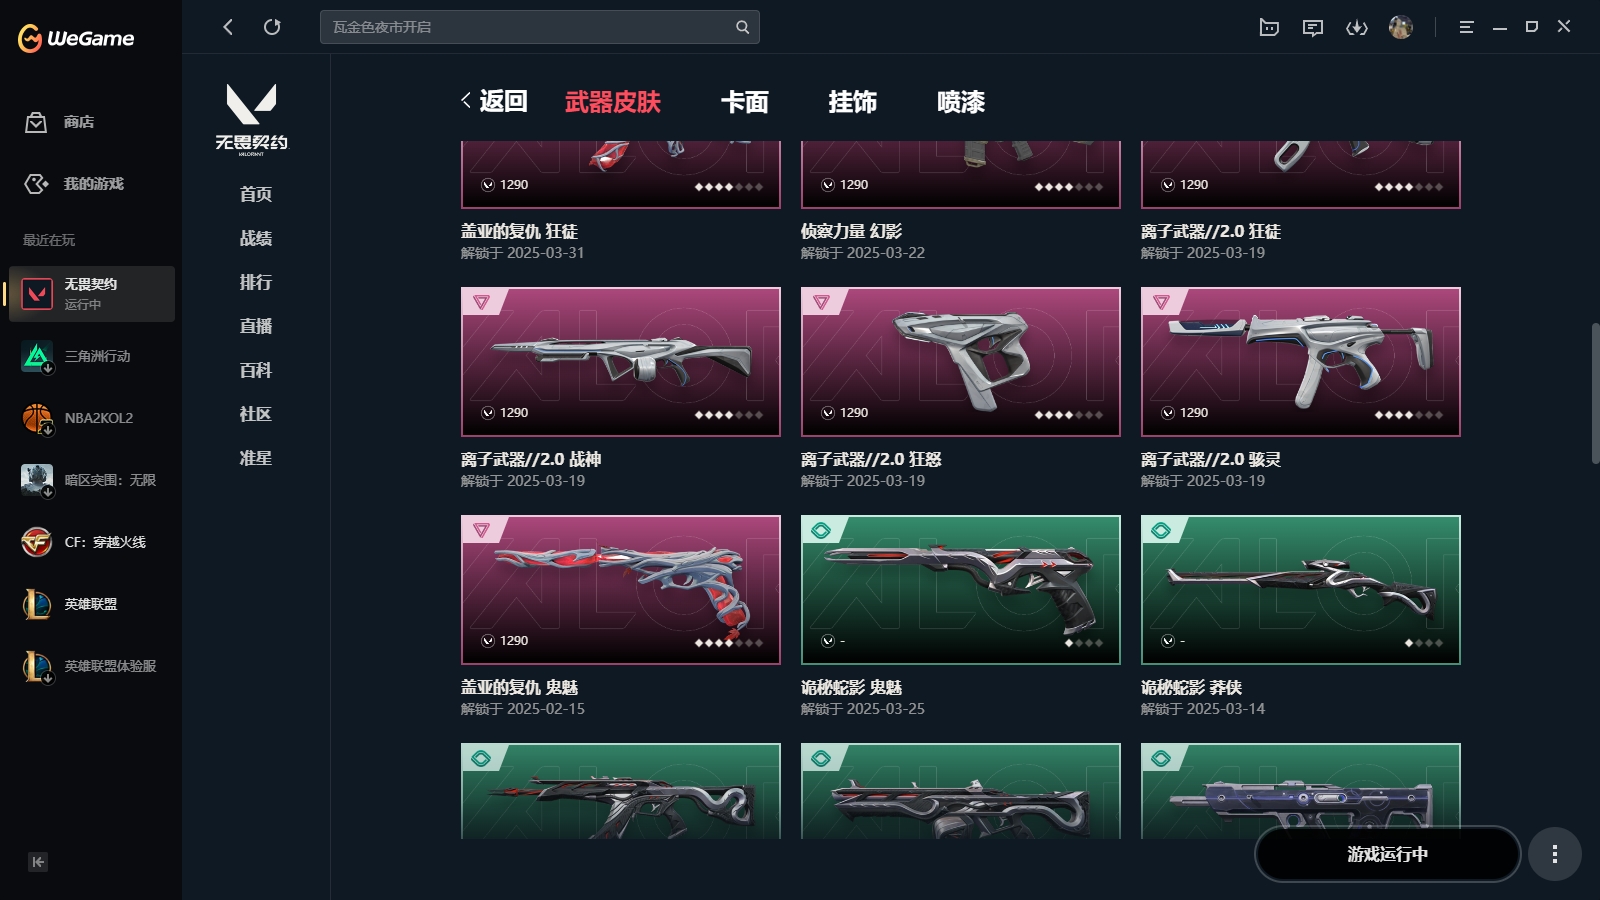The height and width of the screenshot is (900, 1600).
Task: Click the refresh icon in the top bar
Action: [x=272, y=27]
